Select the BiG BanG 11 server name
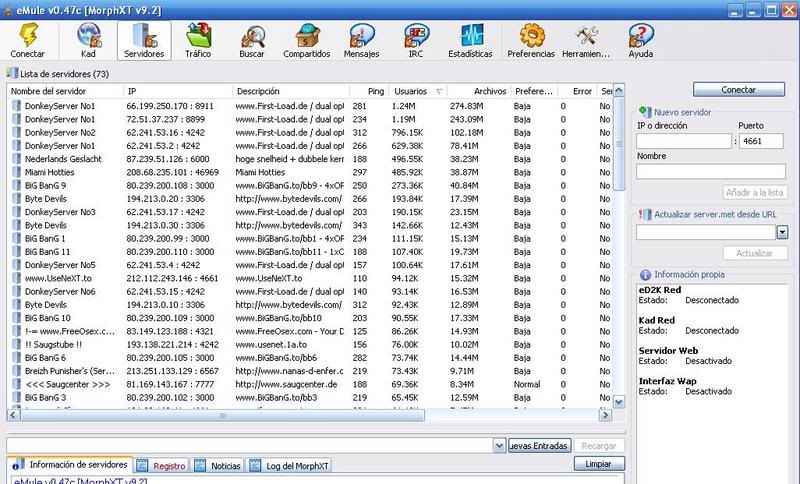800x484 pixels. 47,252
